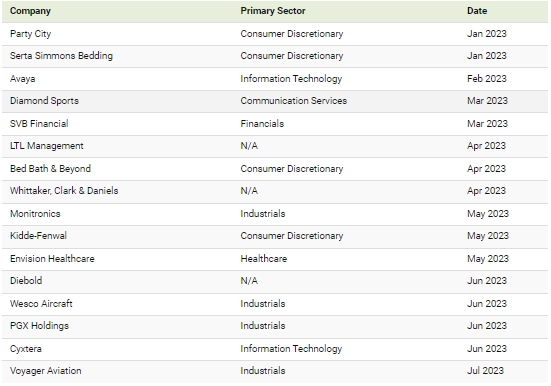Select Wesco Aircraft in the list

coord(41,304)
